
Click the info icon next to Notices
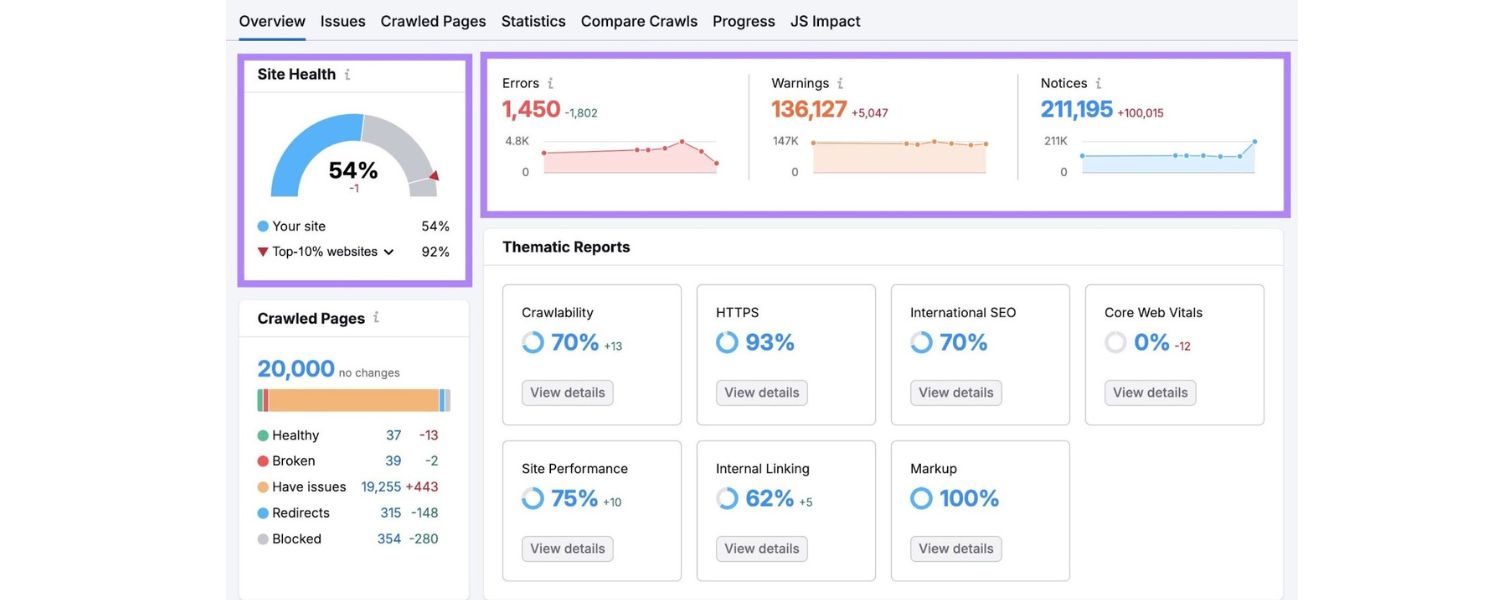point(1098,84)
